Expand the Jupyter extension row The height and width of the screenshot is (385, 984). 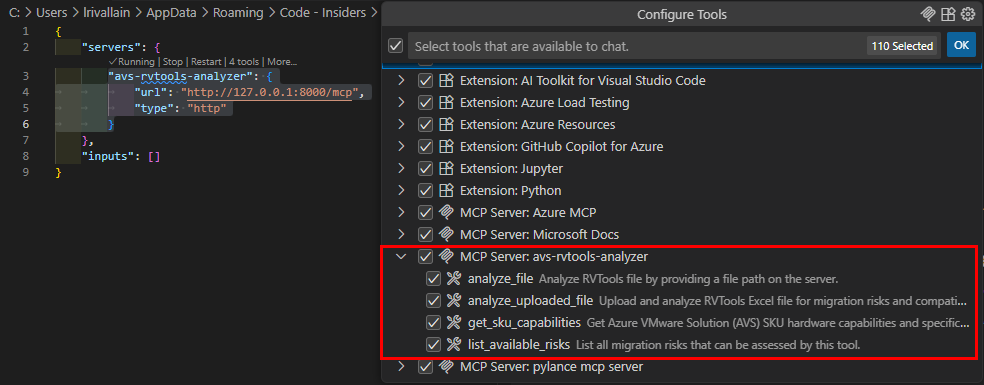pyautogui.click(x=402, y=168)
